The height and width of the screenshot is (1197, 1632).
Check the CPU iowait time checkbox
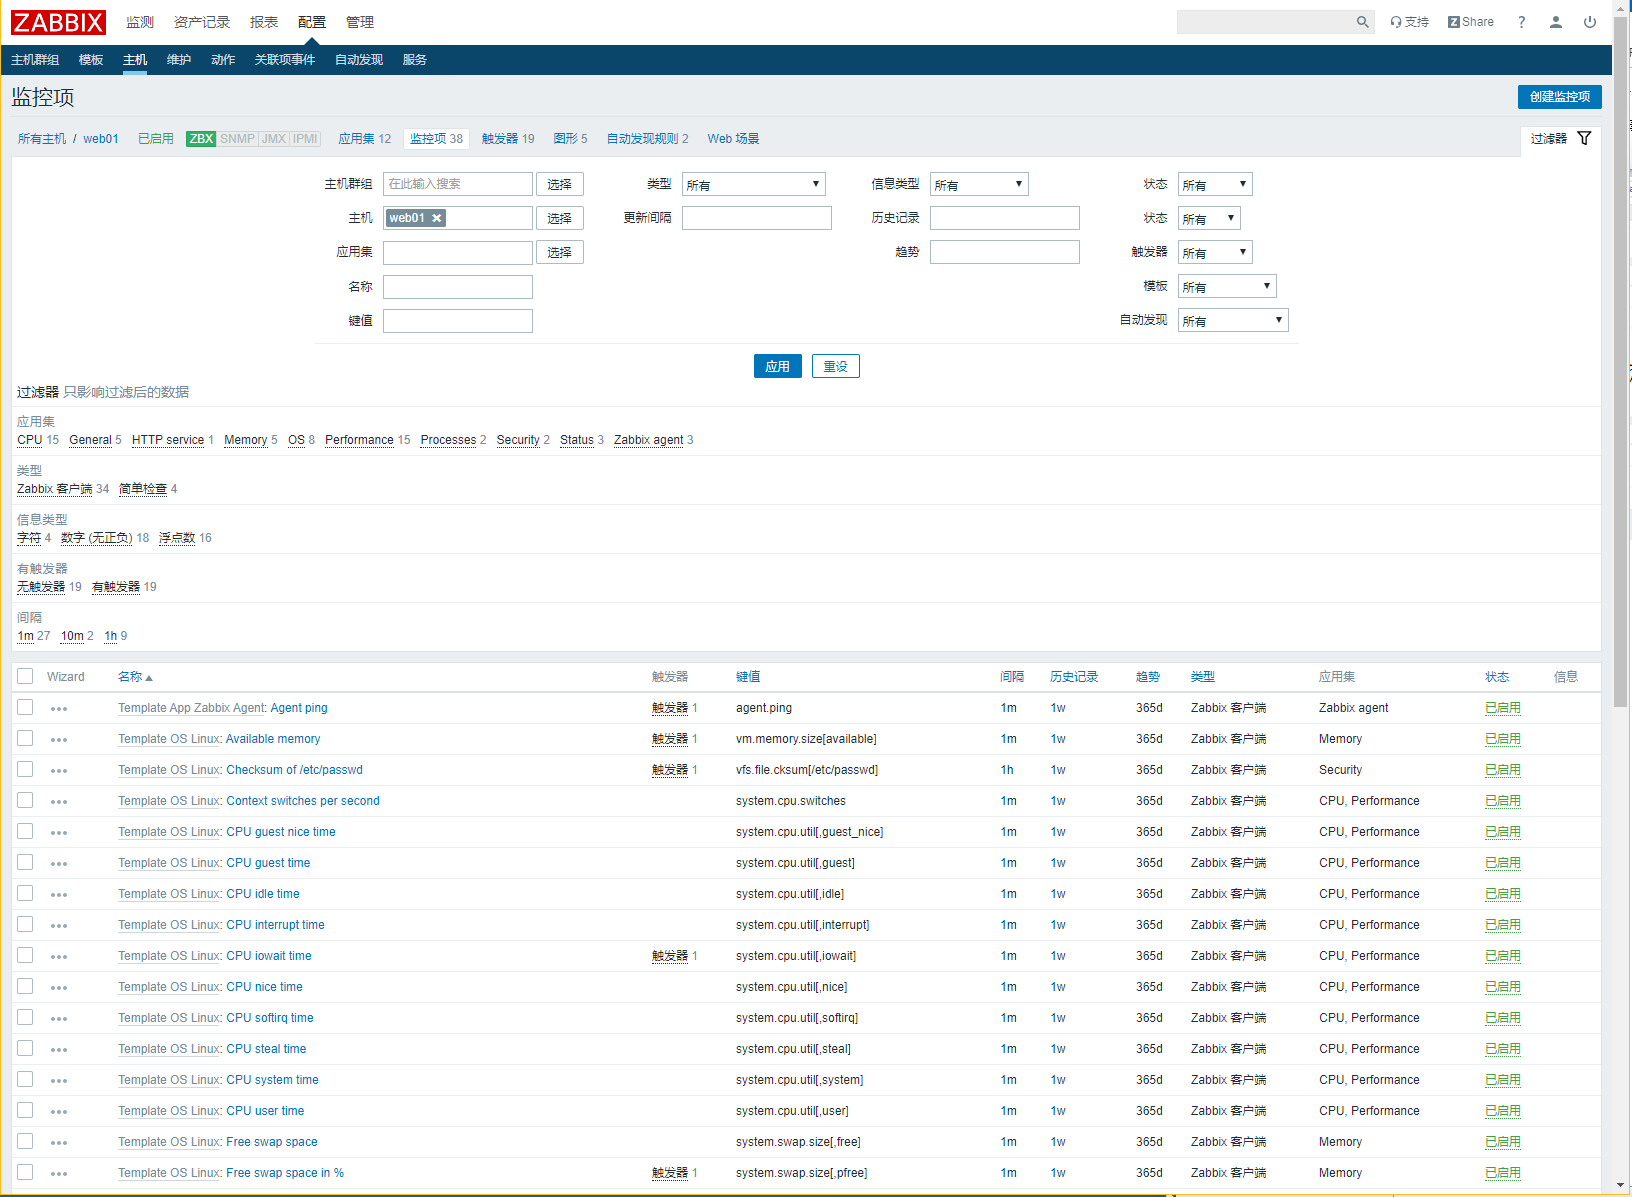(x=25, y=955)
